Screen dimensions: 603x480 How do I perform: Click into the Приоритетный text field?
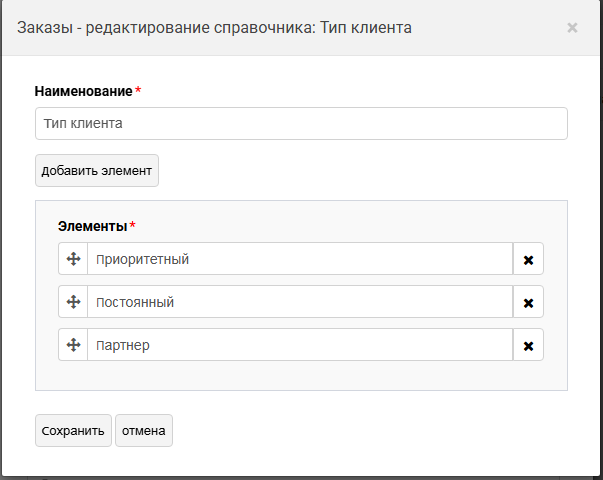tap(300, 259)
